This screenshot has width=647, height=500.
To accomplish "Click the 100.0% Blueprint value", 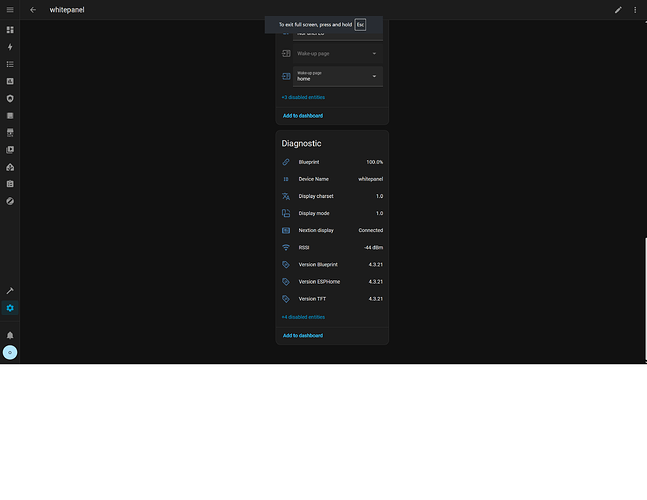I will [x=375, y=162].
